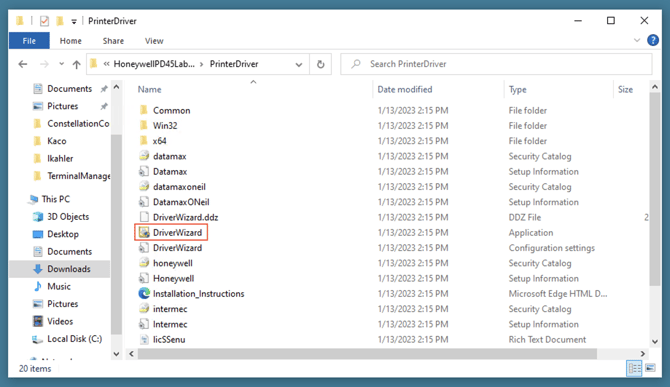Viewport: 670px width, 387px height.
Task: Open the TerminalManage quick access folder
Action: [79, 176]
